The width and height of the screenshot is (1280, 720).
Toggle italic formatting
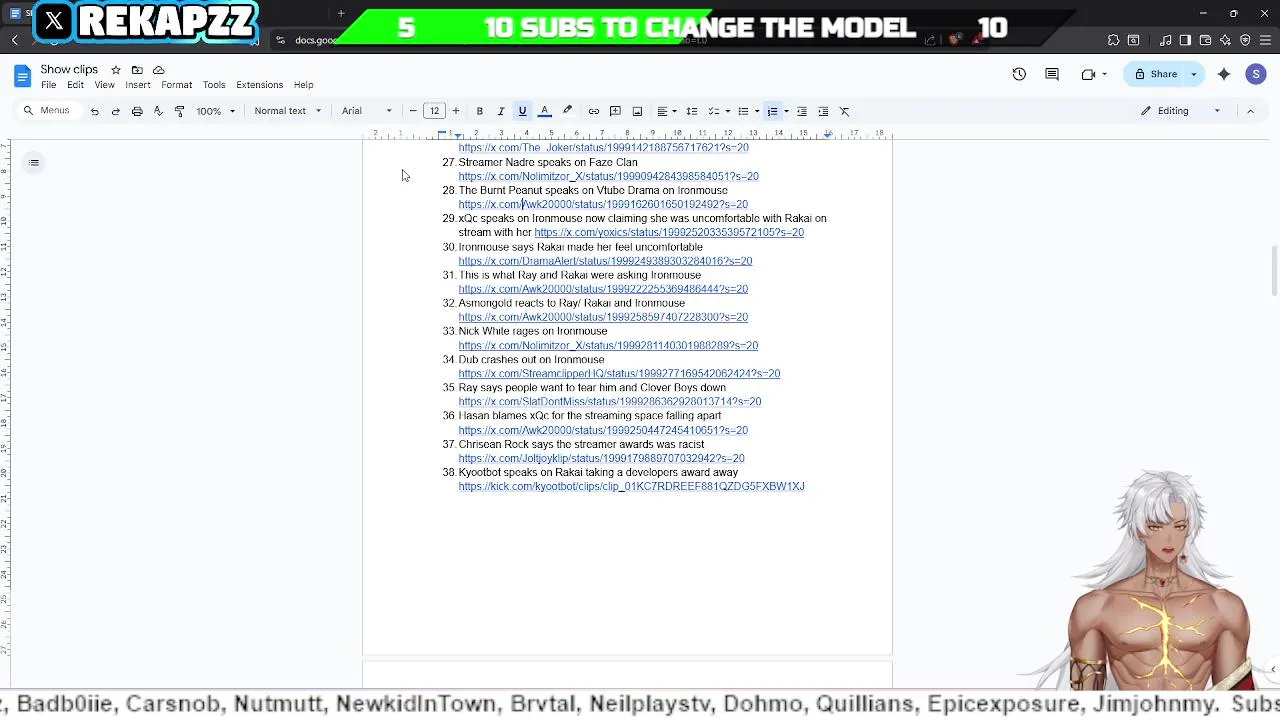(501, 111)
